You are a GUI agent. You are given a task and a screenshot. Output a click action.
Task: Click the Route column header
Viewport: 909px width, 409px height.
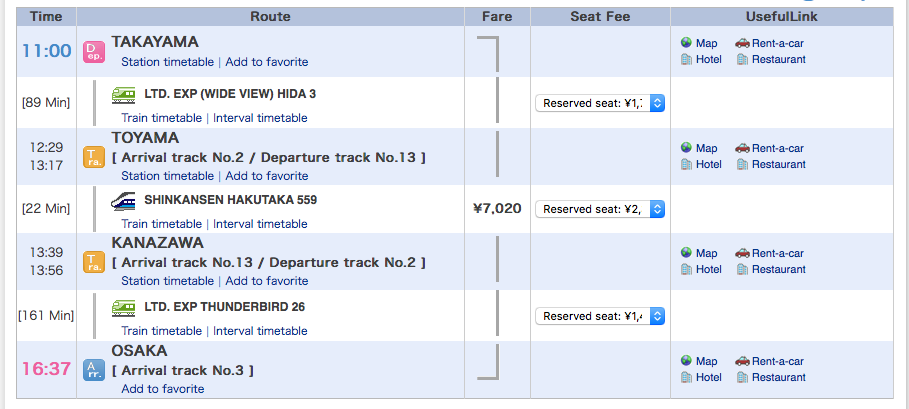(x=270, y=16)
